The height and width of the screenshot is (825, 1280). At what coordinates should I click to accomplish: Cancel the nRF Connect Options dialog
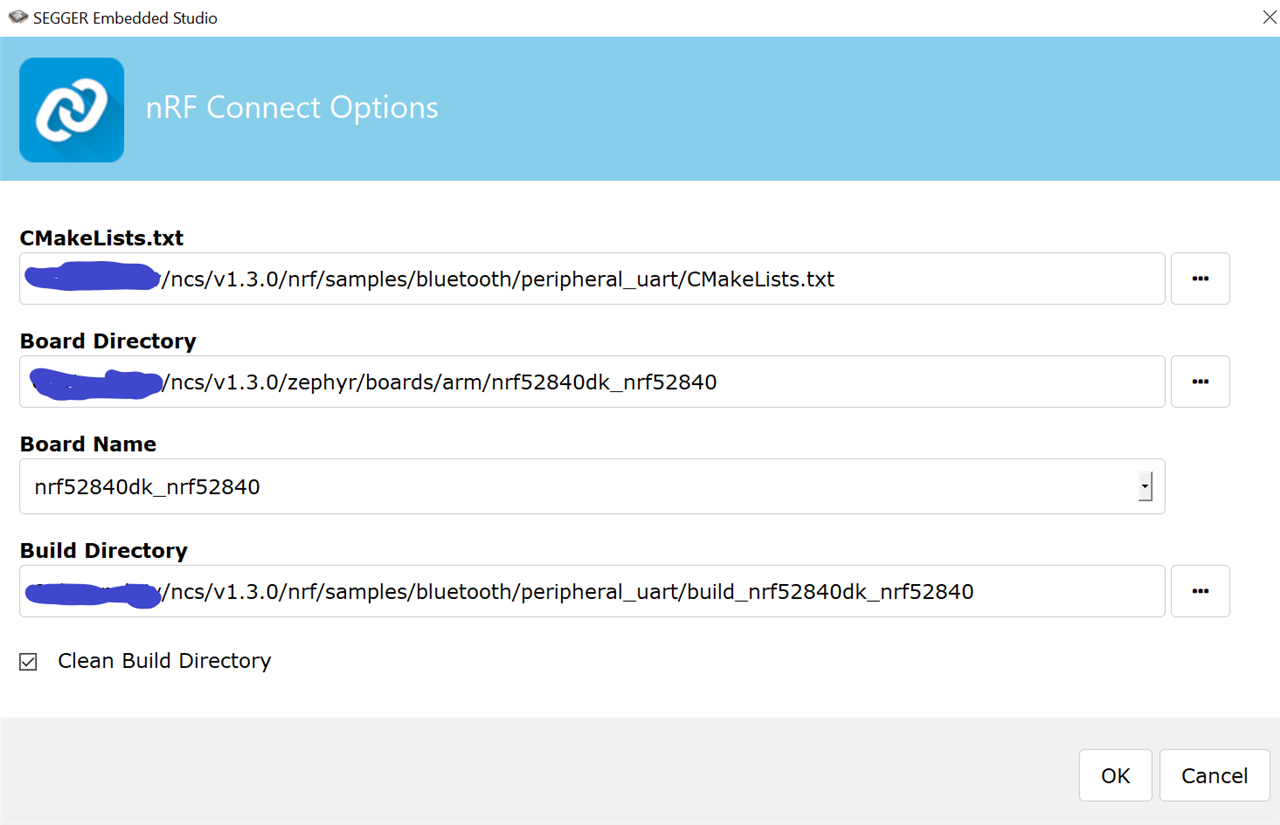click(1214, 775)
